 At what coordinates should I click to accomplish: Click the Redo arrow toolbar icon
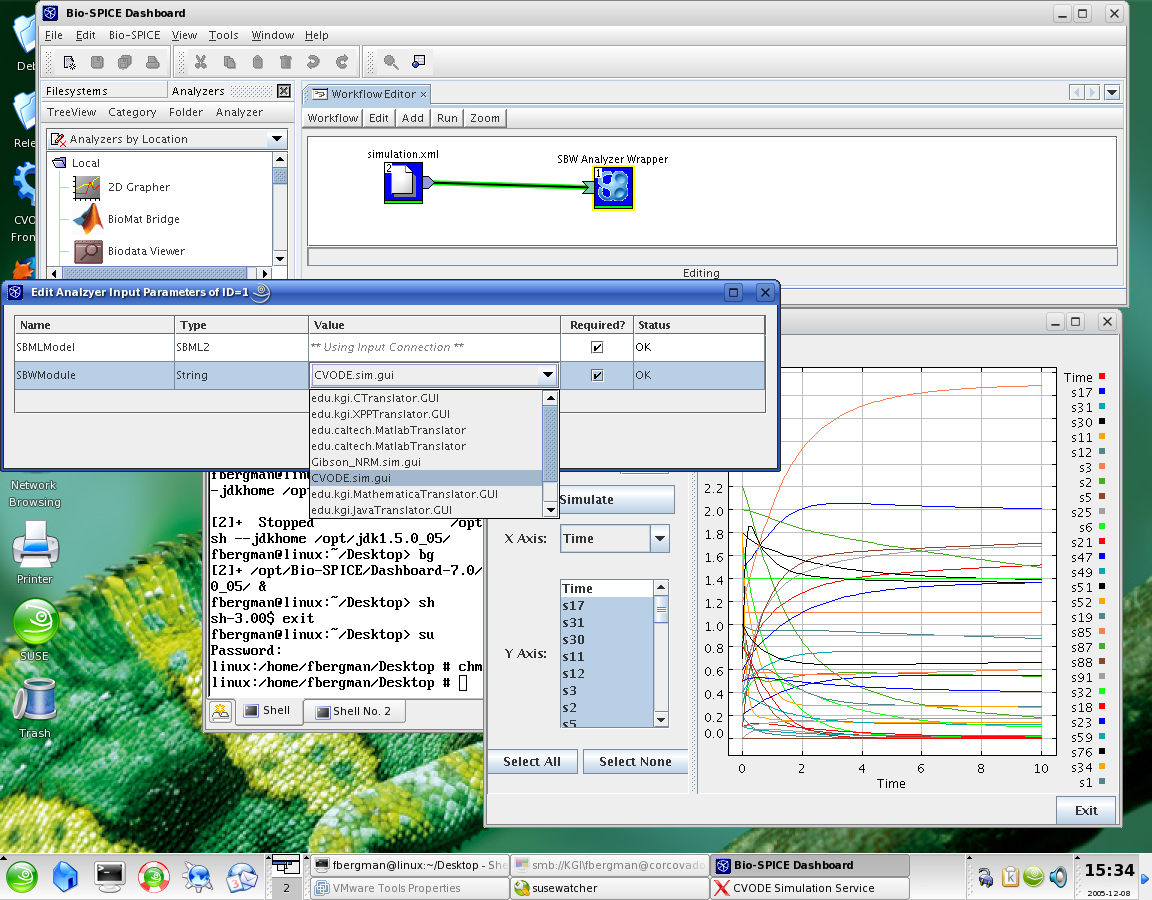[x=342, y=62]
